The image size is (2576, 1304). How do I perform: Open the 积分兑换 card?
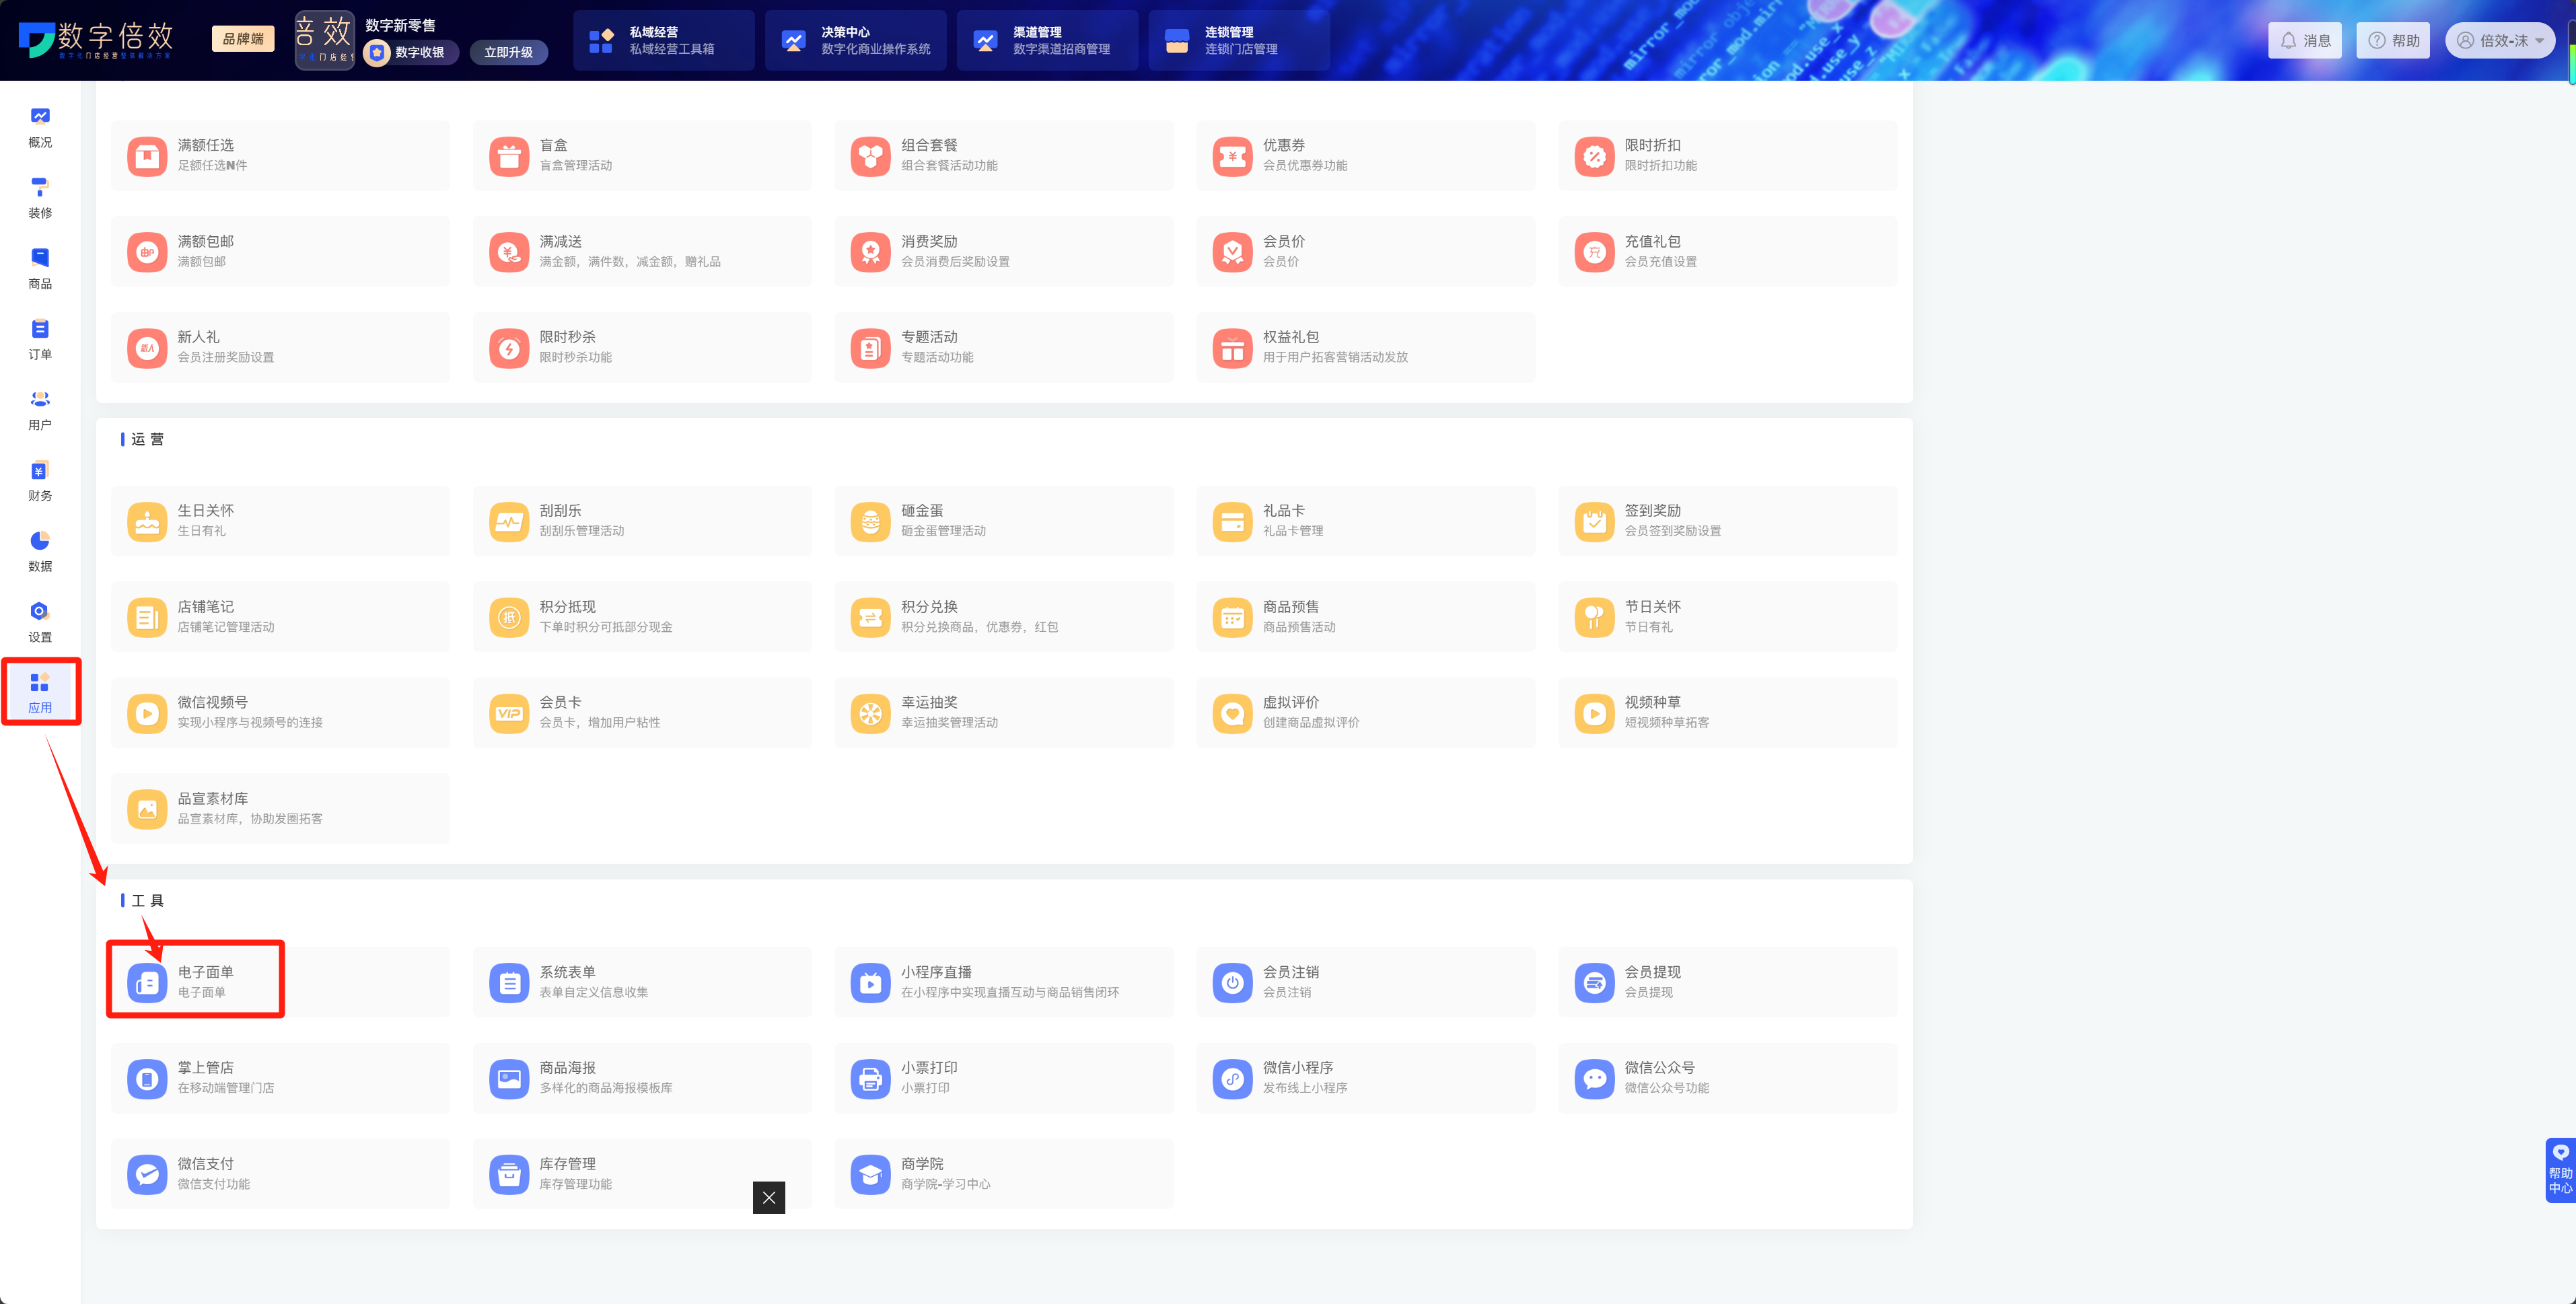click(1004, 617)
